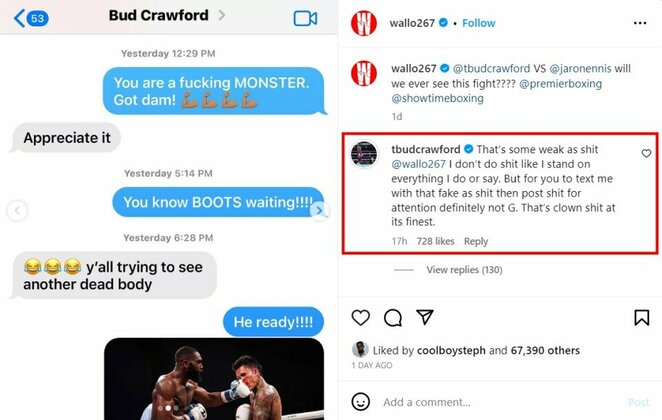Expand View replies (130)
662x420 pixels.
[x=464, y=270]
